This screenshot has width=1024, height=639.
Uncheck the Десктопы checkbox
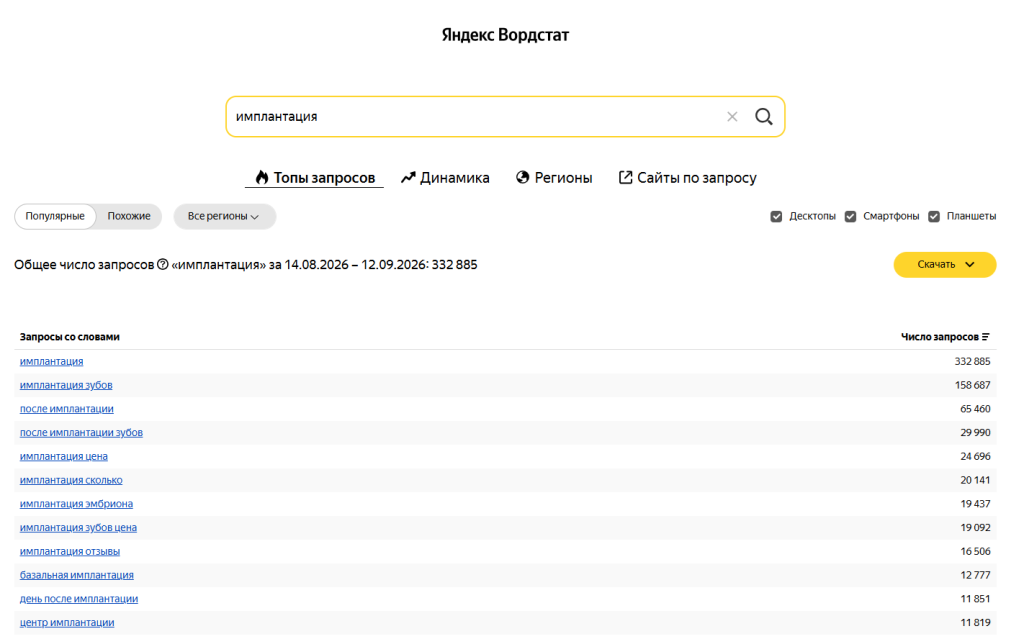[x=776, y=216]
